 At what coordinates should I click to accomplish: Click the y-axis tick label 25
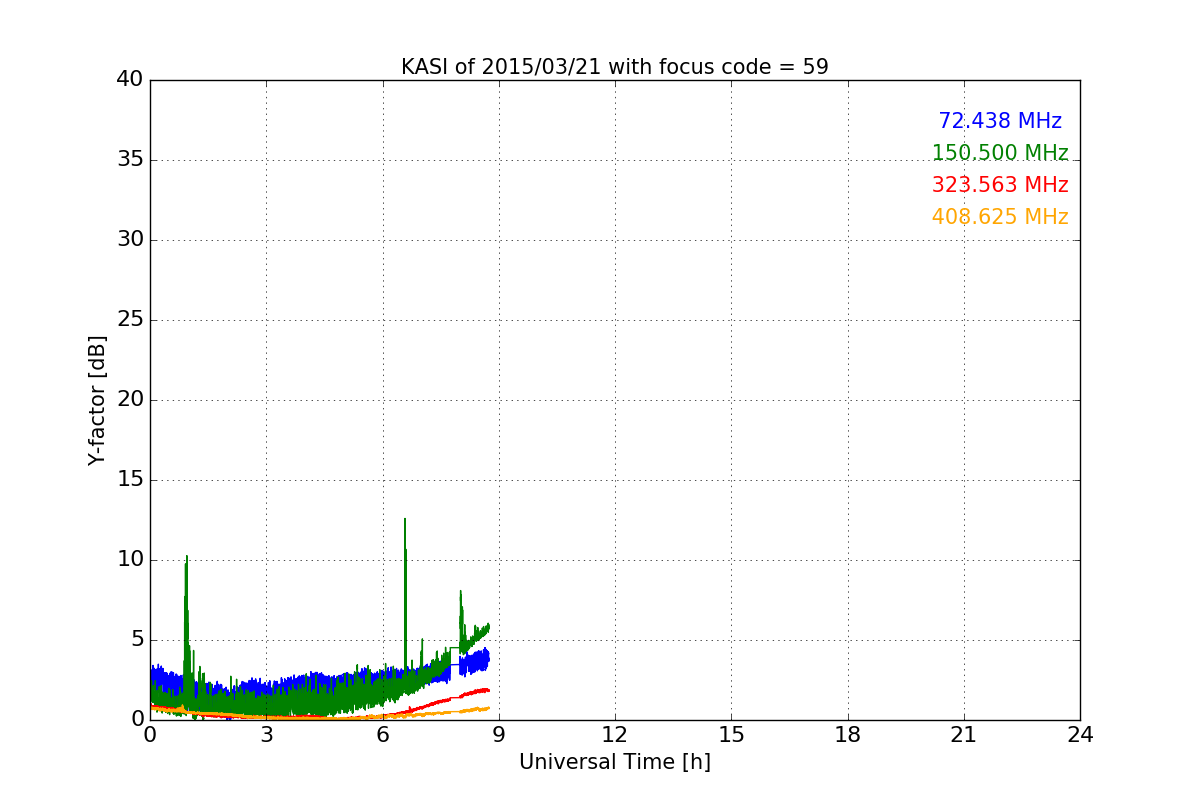[130, 320]
